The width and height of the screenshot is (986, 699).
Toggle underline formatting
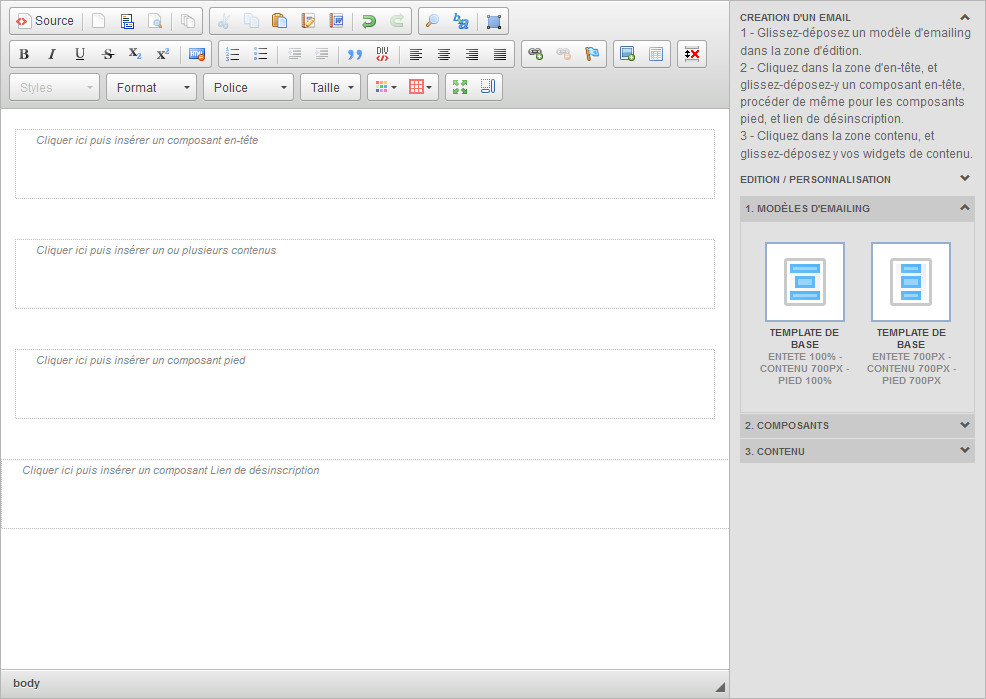tap(80, 54)
